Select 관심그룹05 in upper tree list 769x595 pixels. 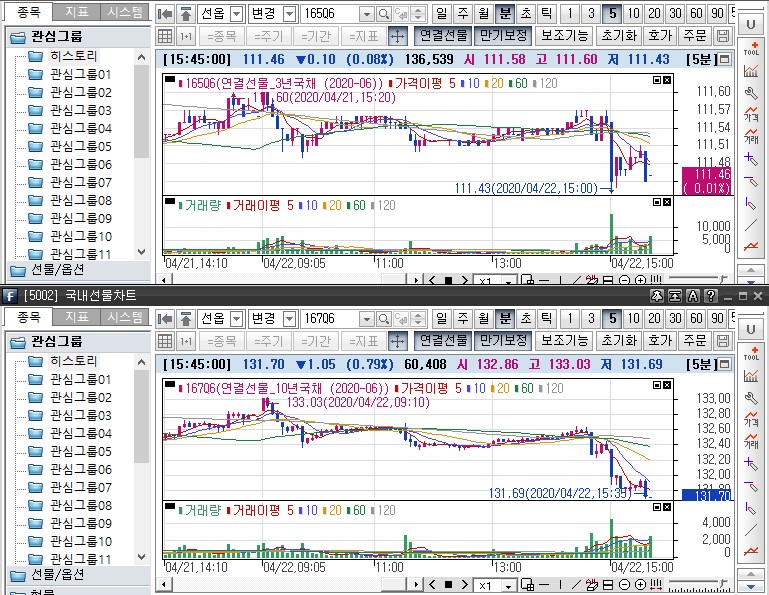point(80,146)
